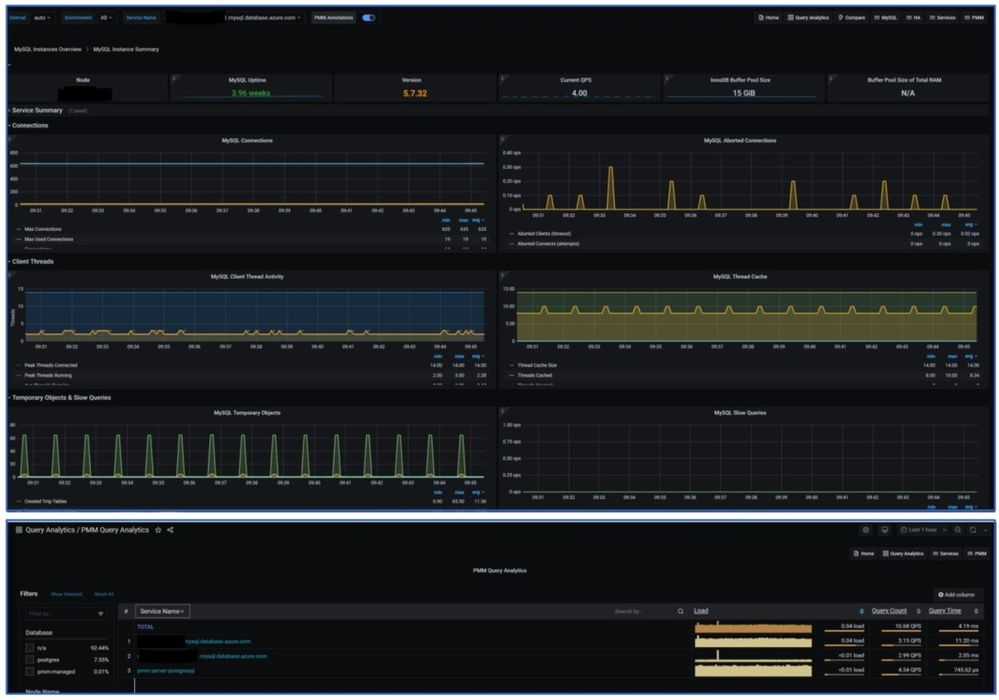Click info corner of MySQL Aborted Connections panel
Screen dimensions: 999x700
(503, 138)
